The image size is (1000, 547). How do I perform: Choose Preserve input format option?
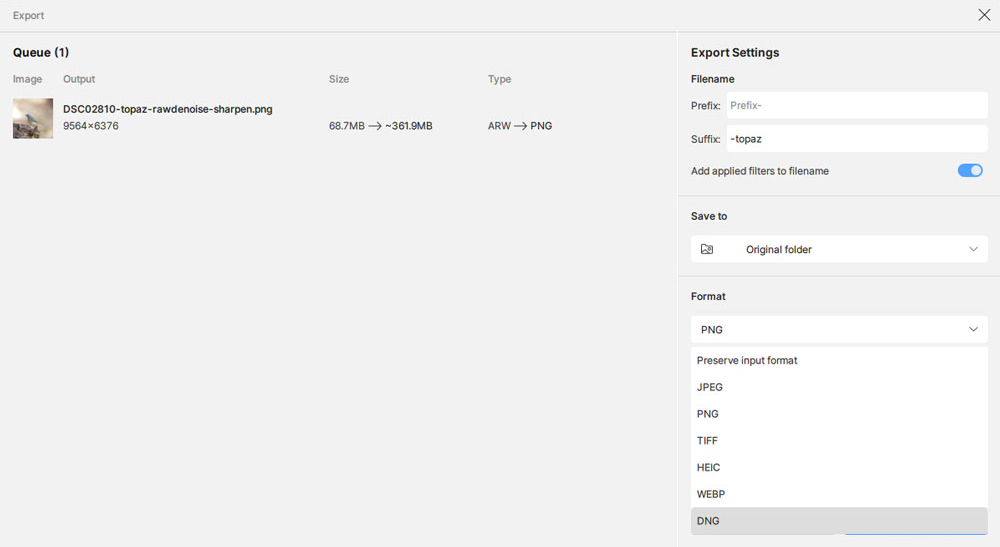point(747,361)
